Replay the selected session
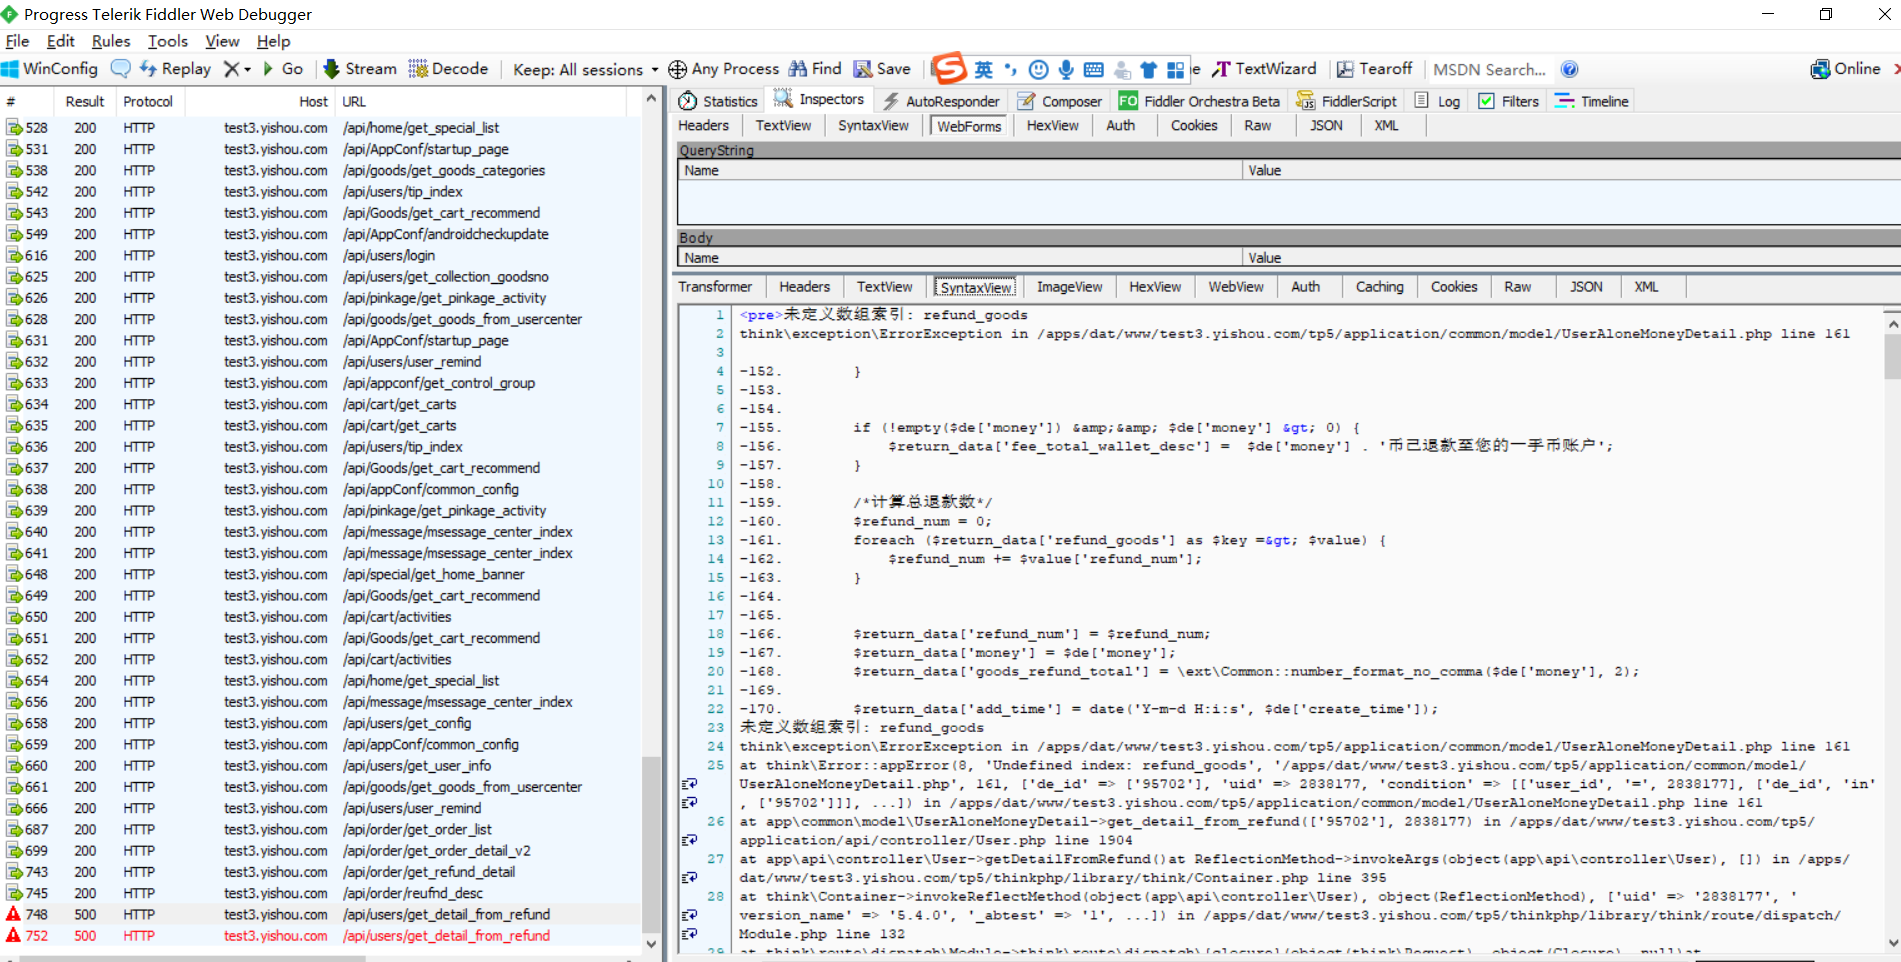The width and height of the screenshot is (1901, 962). (176, 69)
